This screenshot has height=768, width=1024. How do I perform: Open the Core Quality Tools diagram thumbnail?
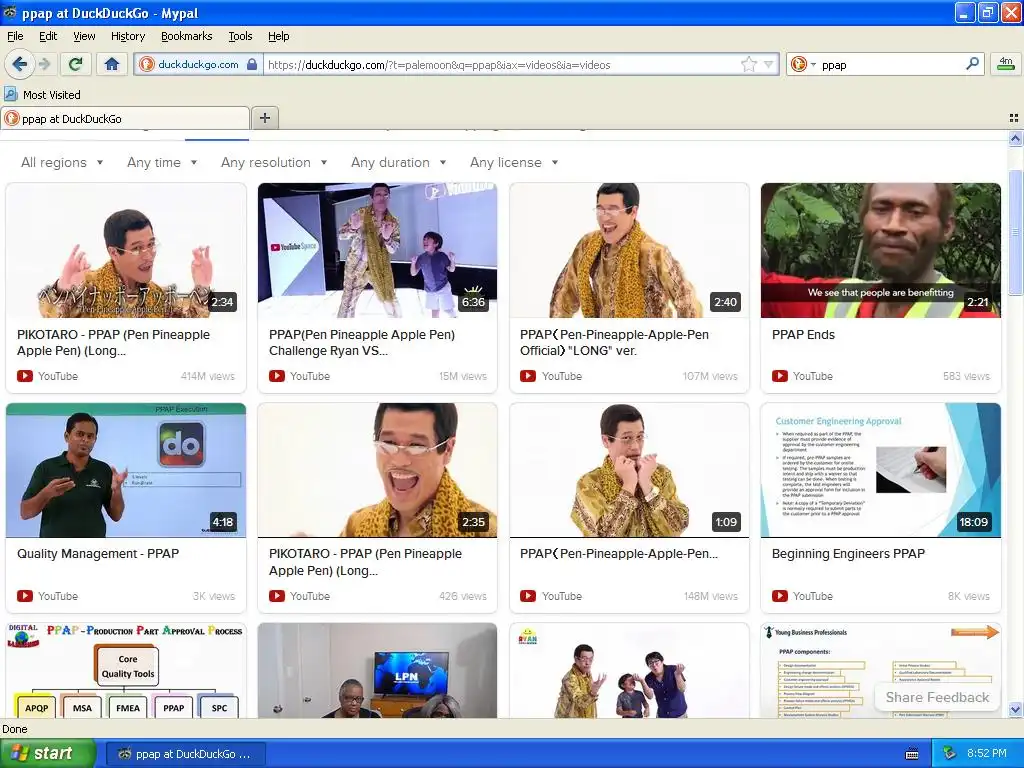[126, 671]
